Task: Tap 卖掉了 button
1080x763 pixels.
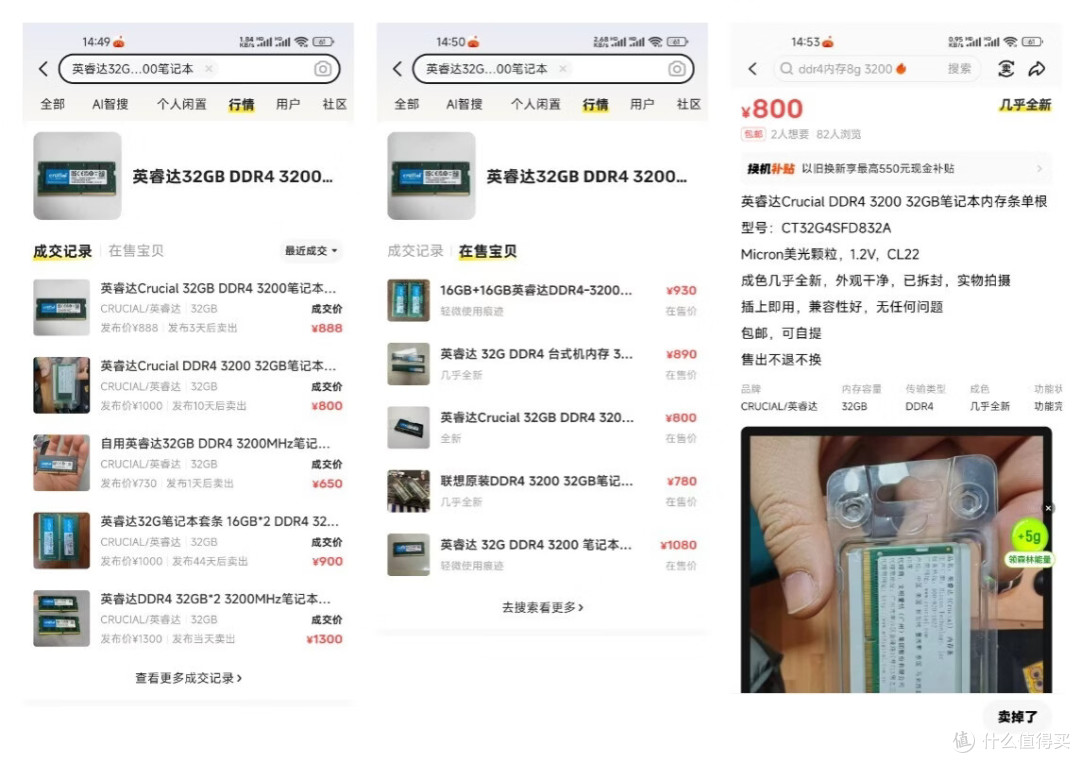Action: click(1017, 717)
